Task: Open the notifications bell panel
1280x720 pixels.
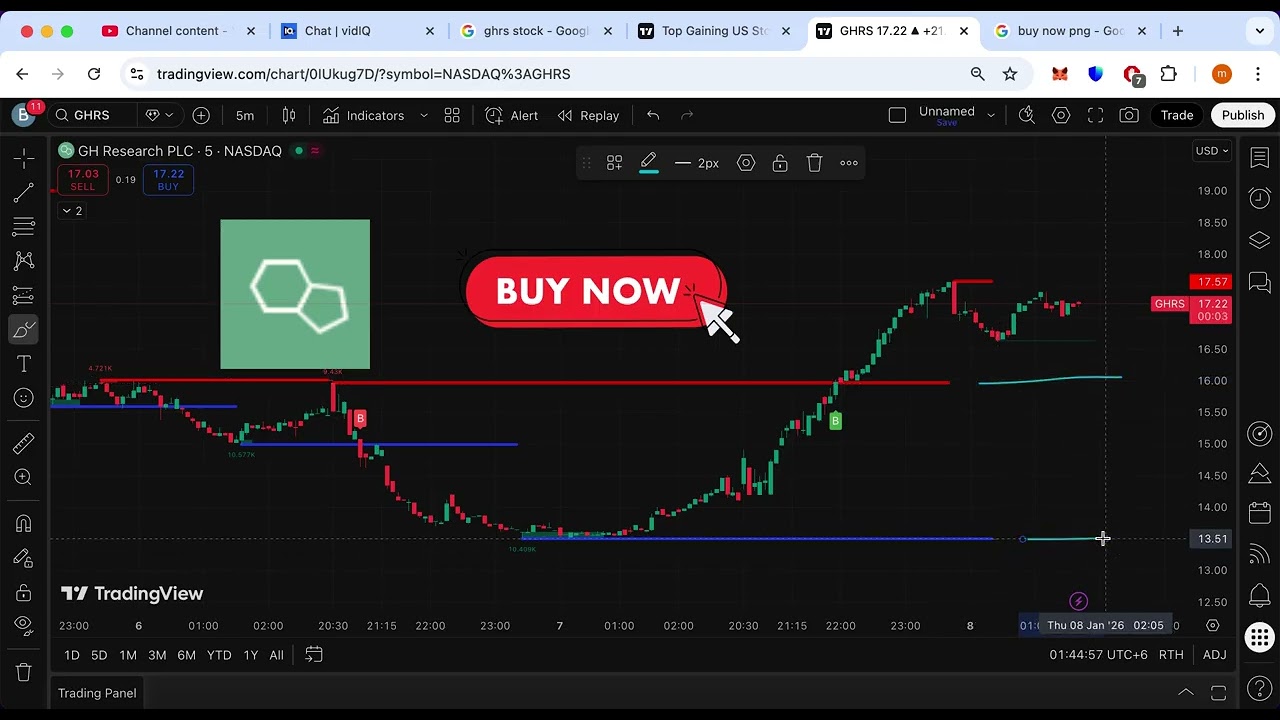Action: (x=1260, y=597)
